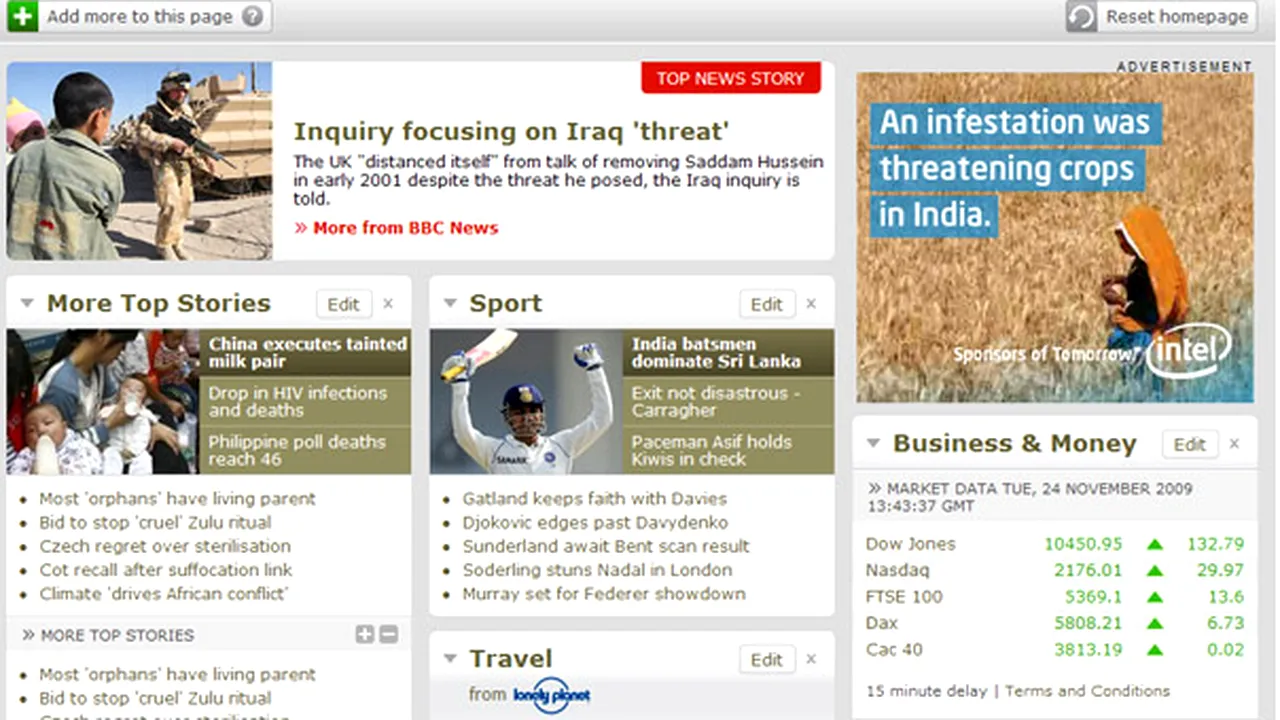Select China executes tainted milk pair tab
This screenshot has width=1280, height=720.
point(307,352)
